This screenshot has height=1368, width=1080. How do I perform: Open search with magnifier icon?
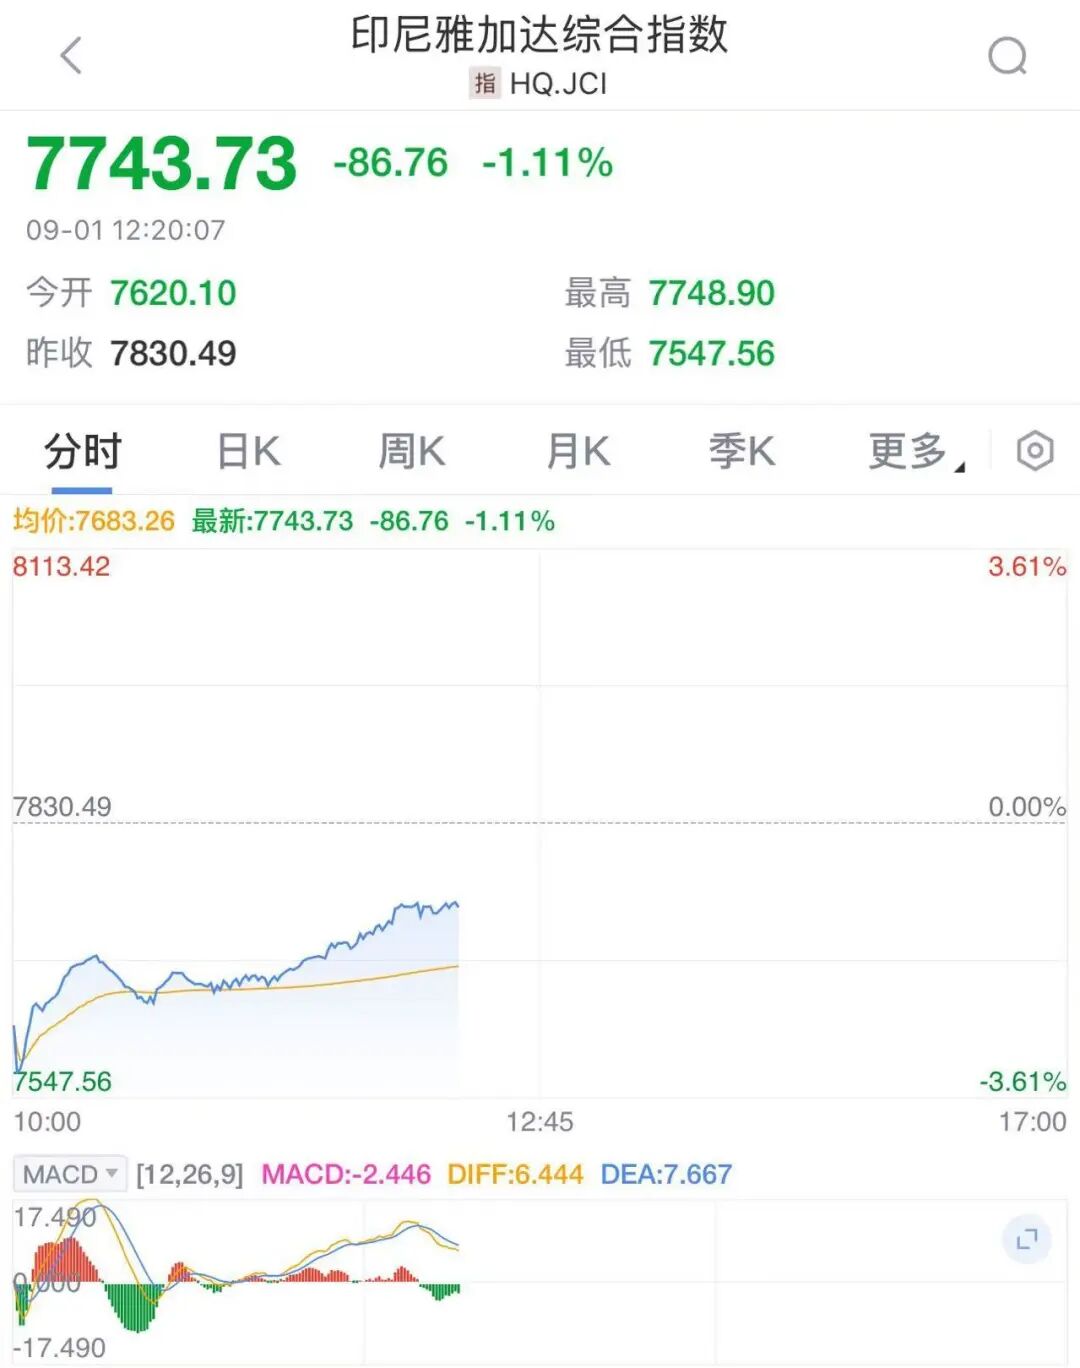click(x=1007, y=56)
